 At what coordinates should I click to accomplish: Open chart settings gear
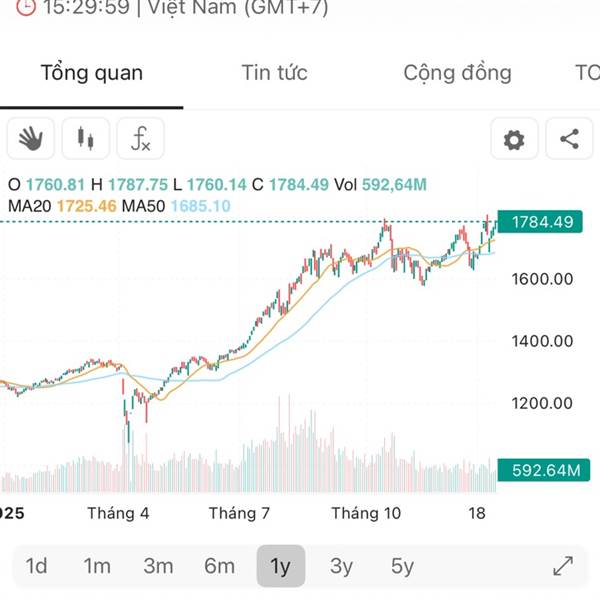point(514,140)
